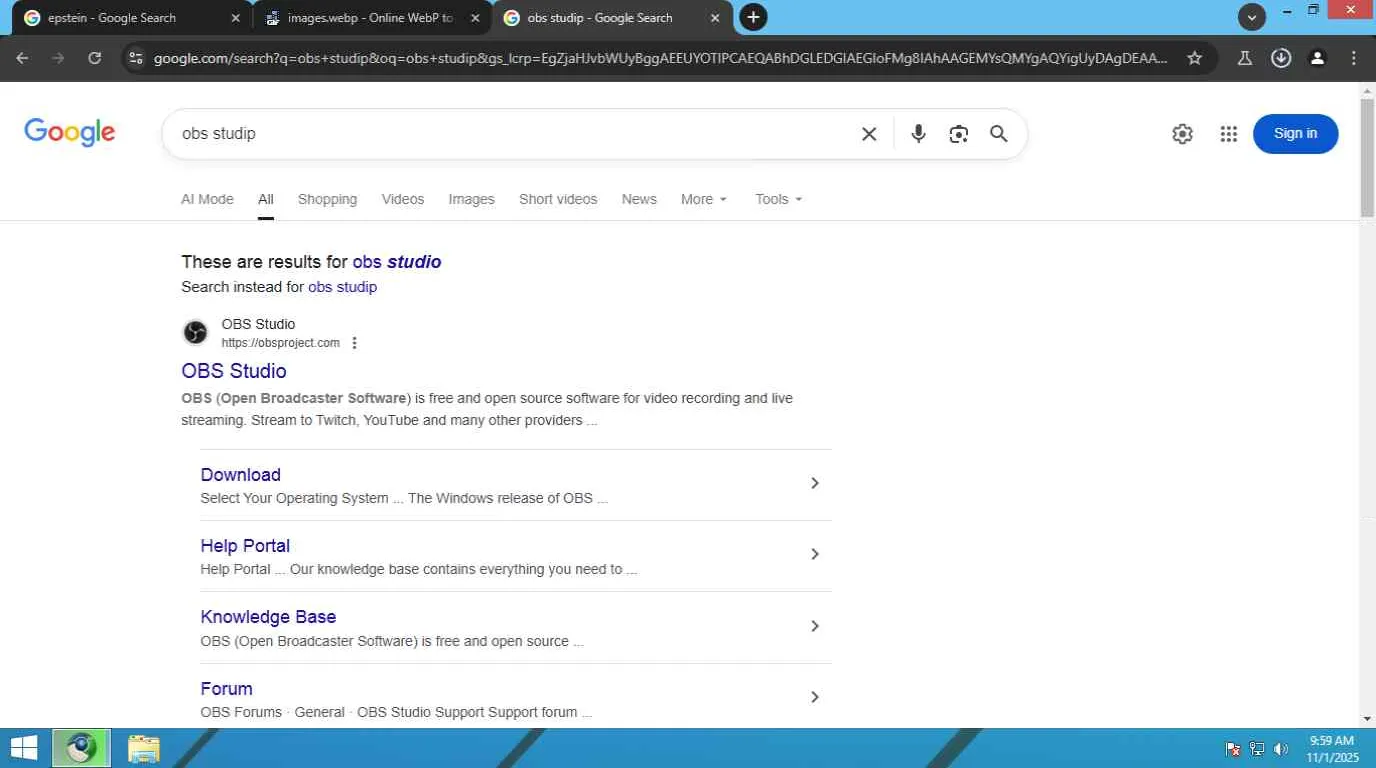Click the browser address bar URL
The height and width of the screenshot is (768, 1376).
tap(661, 58)
